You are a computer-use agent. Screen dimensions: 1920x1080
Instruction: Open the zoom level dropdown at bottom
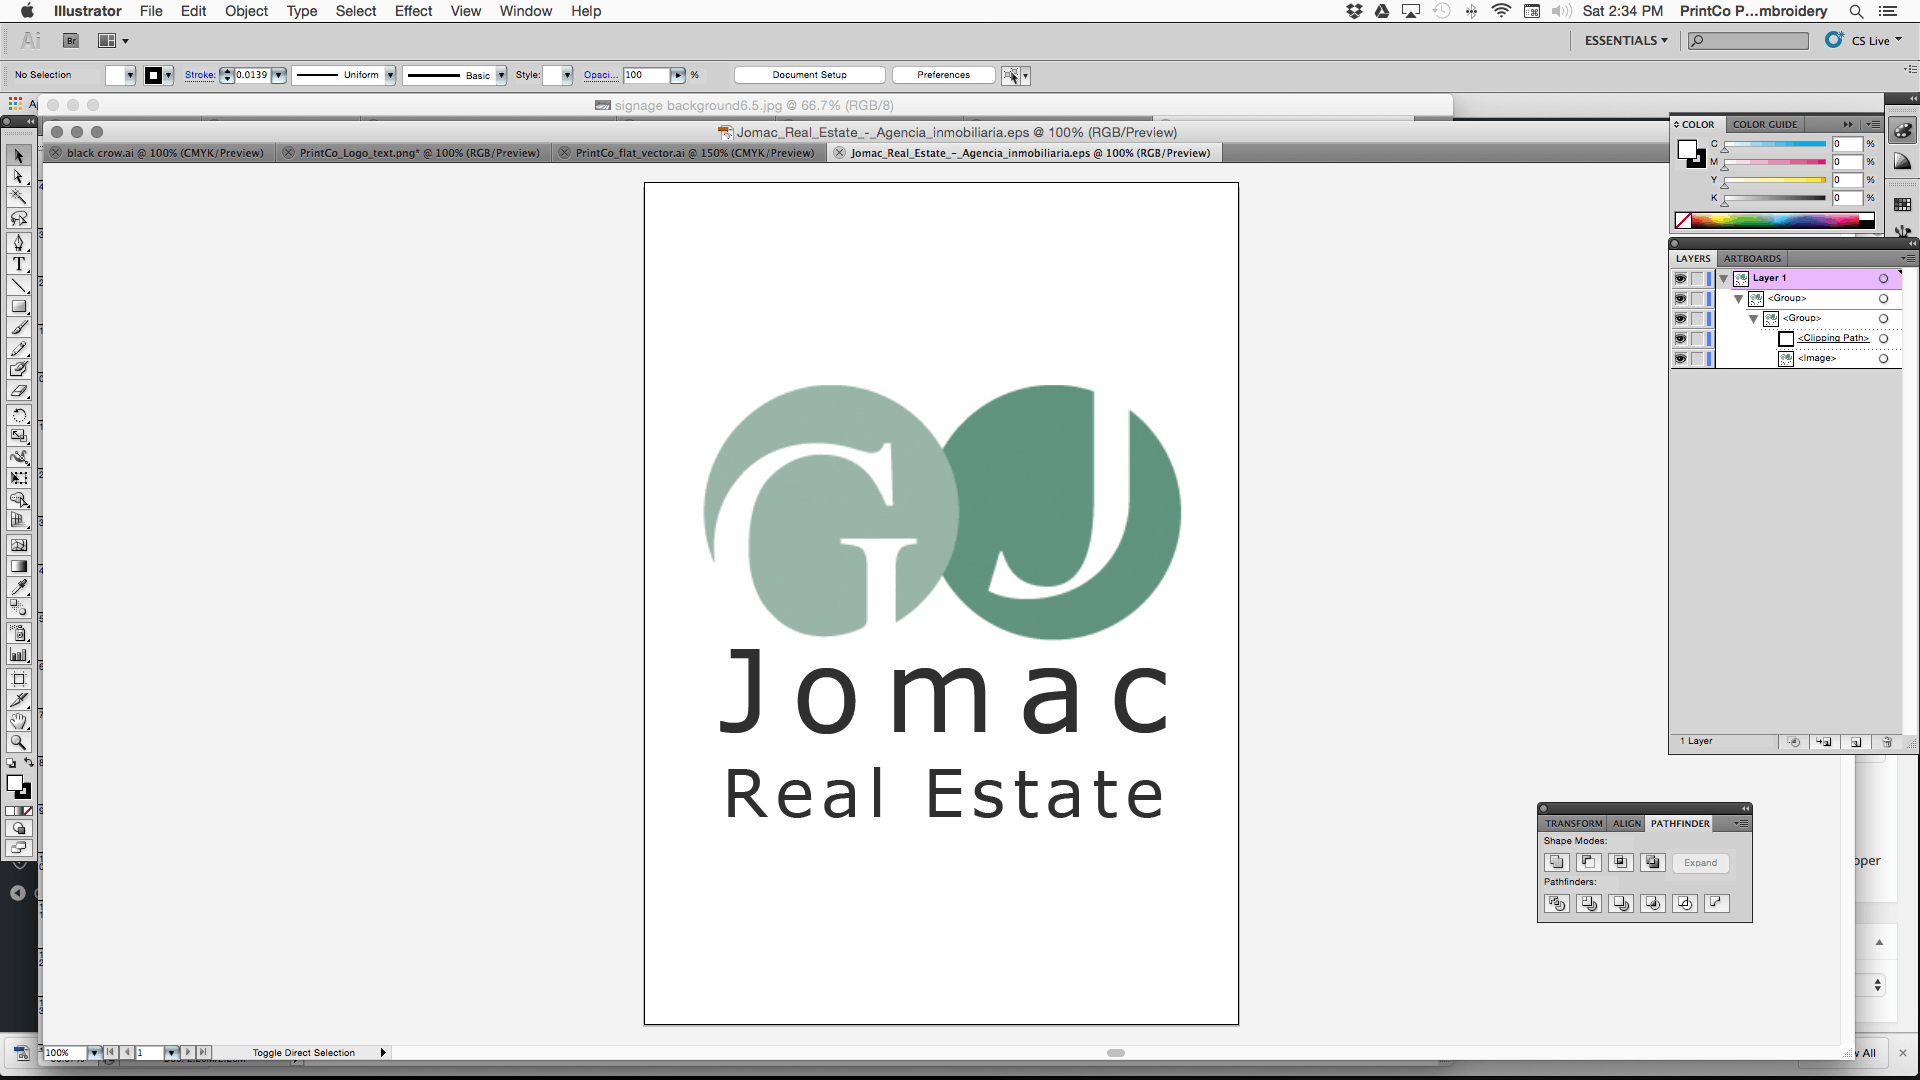pos(94,1053)
